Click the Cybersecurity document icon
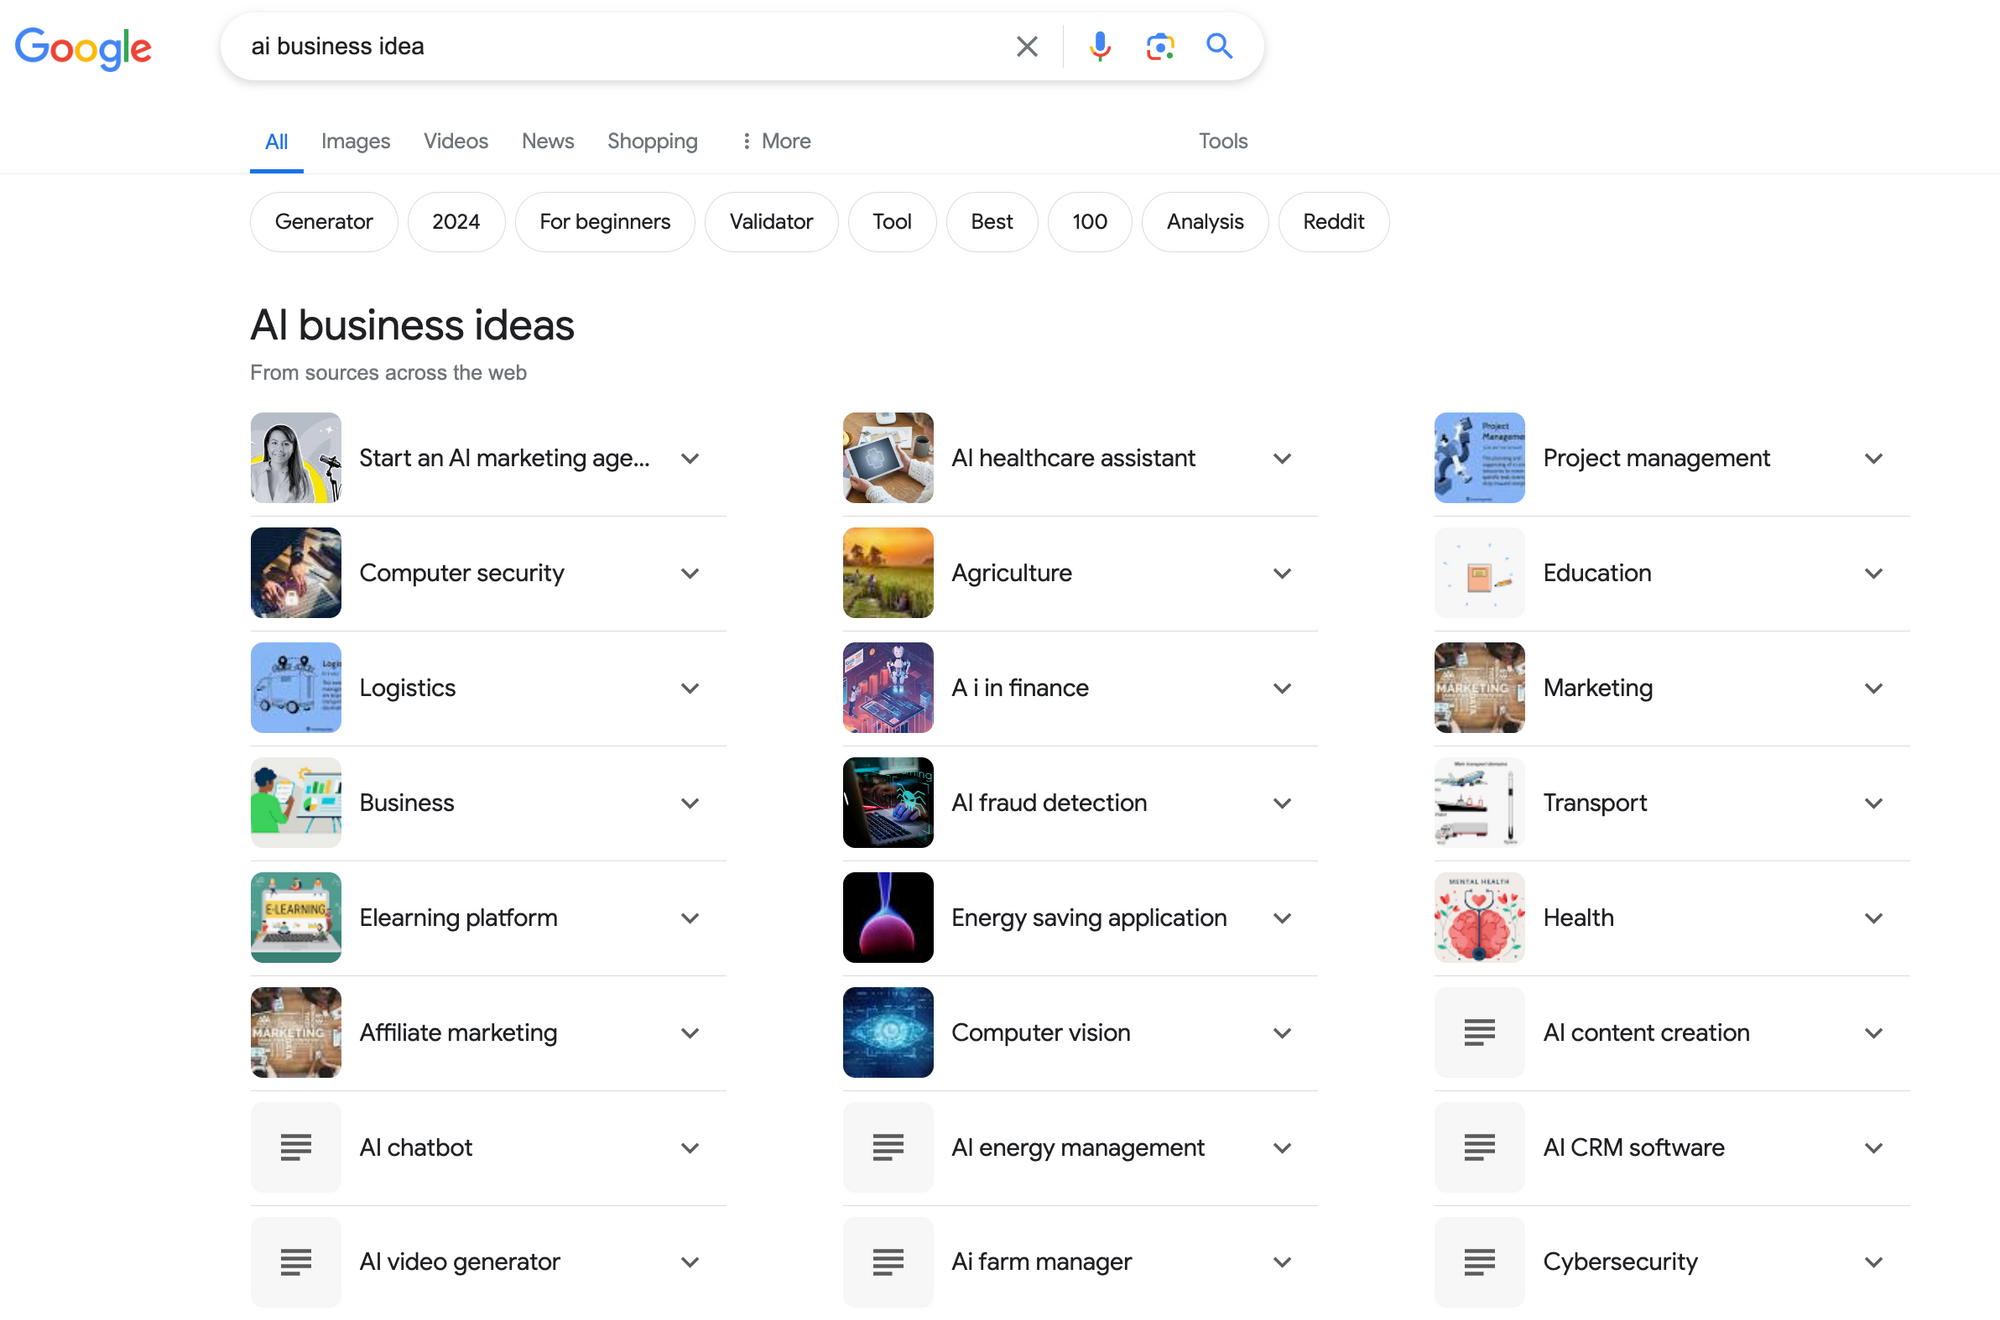 coord(1479,1262)
